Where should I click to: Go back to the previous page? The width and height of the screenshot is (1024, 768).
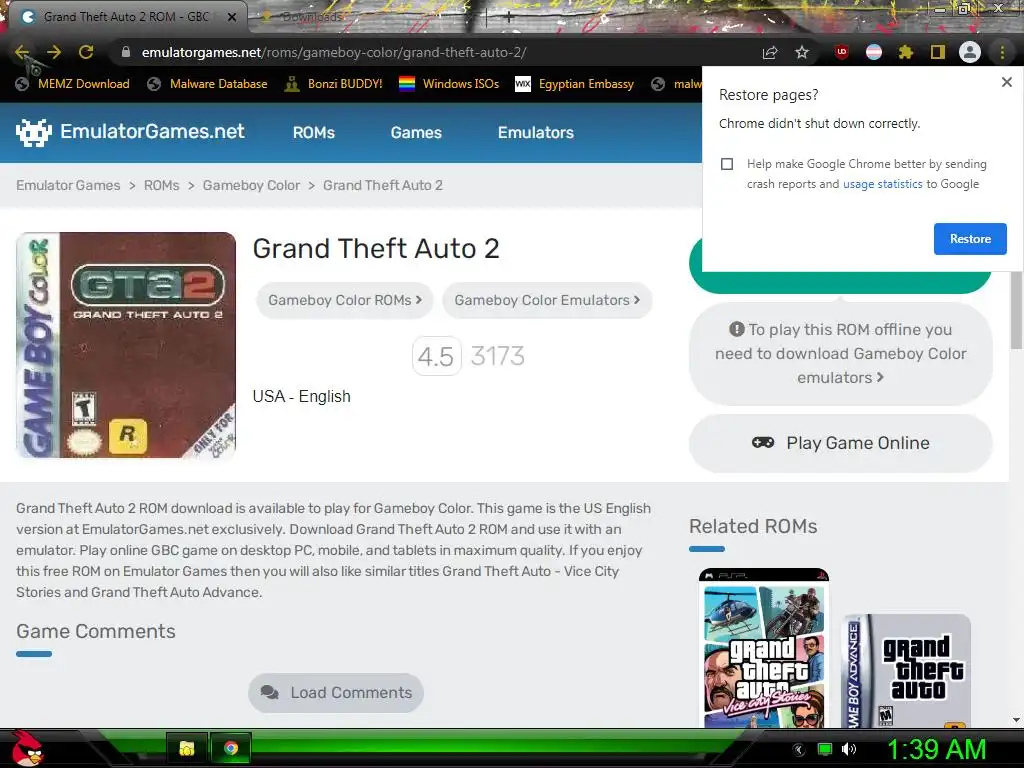click(22, 52)
